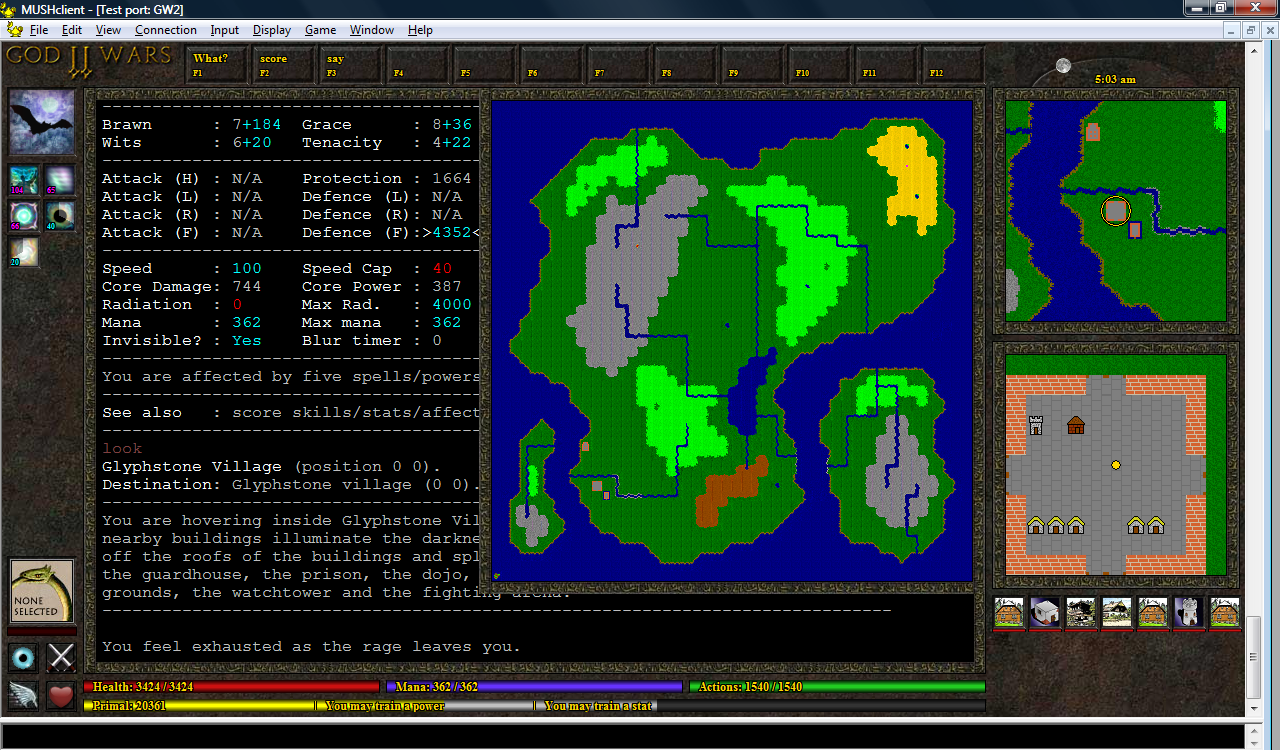Click the moon phase icon beside the clock
1280x750 pixels.
[1063, 66]
